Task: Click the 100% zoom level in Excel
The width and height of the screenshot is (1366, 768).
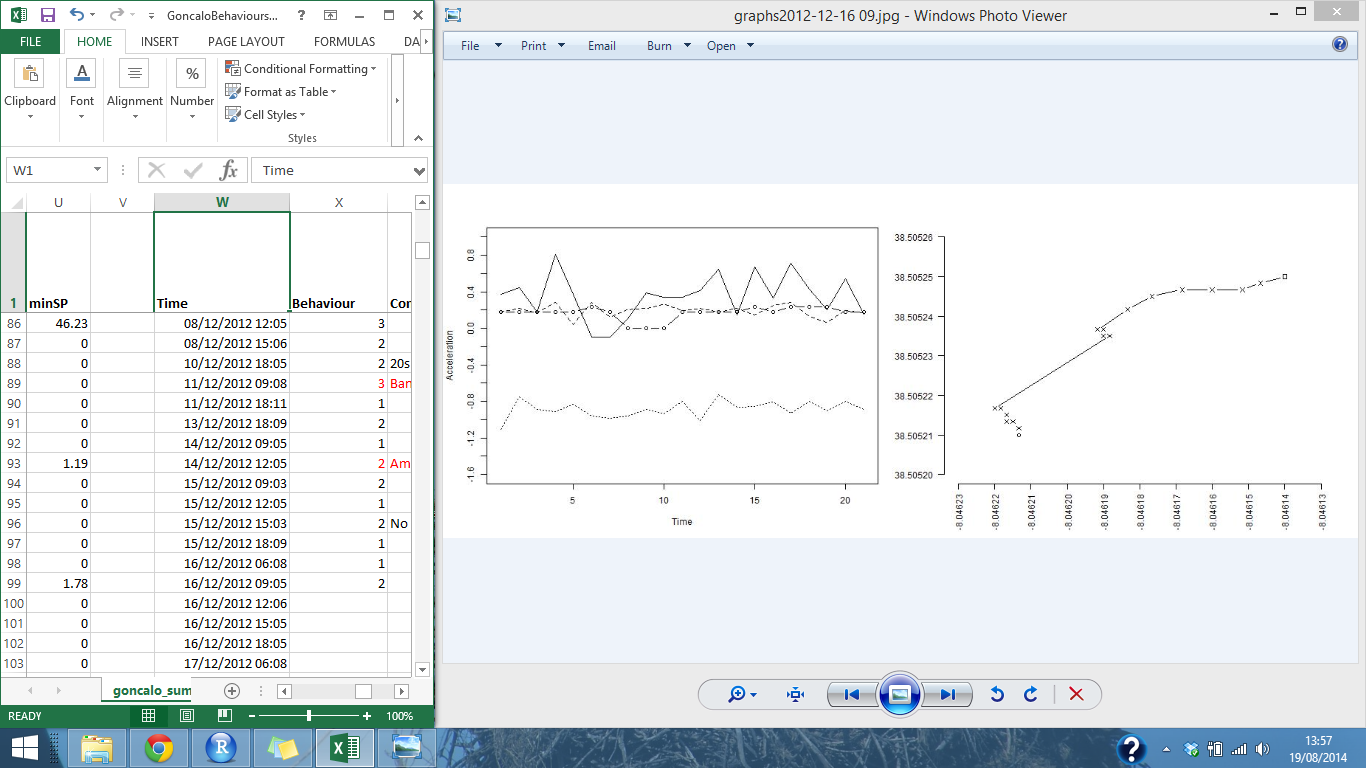Action: coord(399,716)
